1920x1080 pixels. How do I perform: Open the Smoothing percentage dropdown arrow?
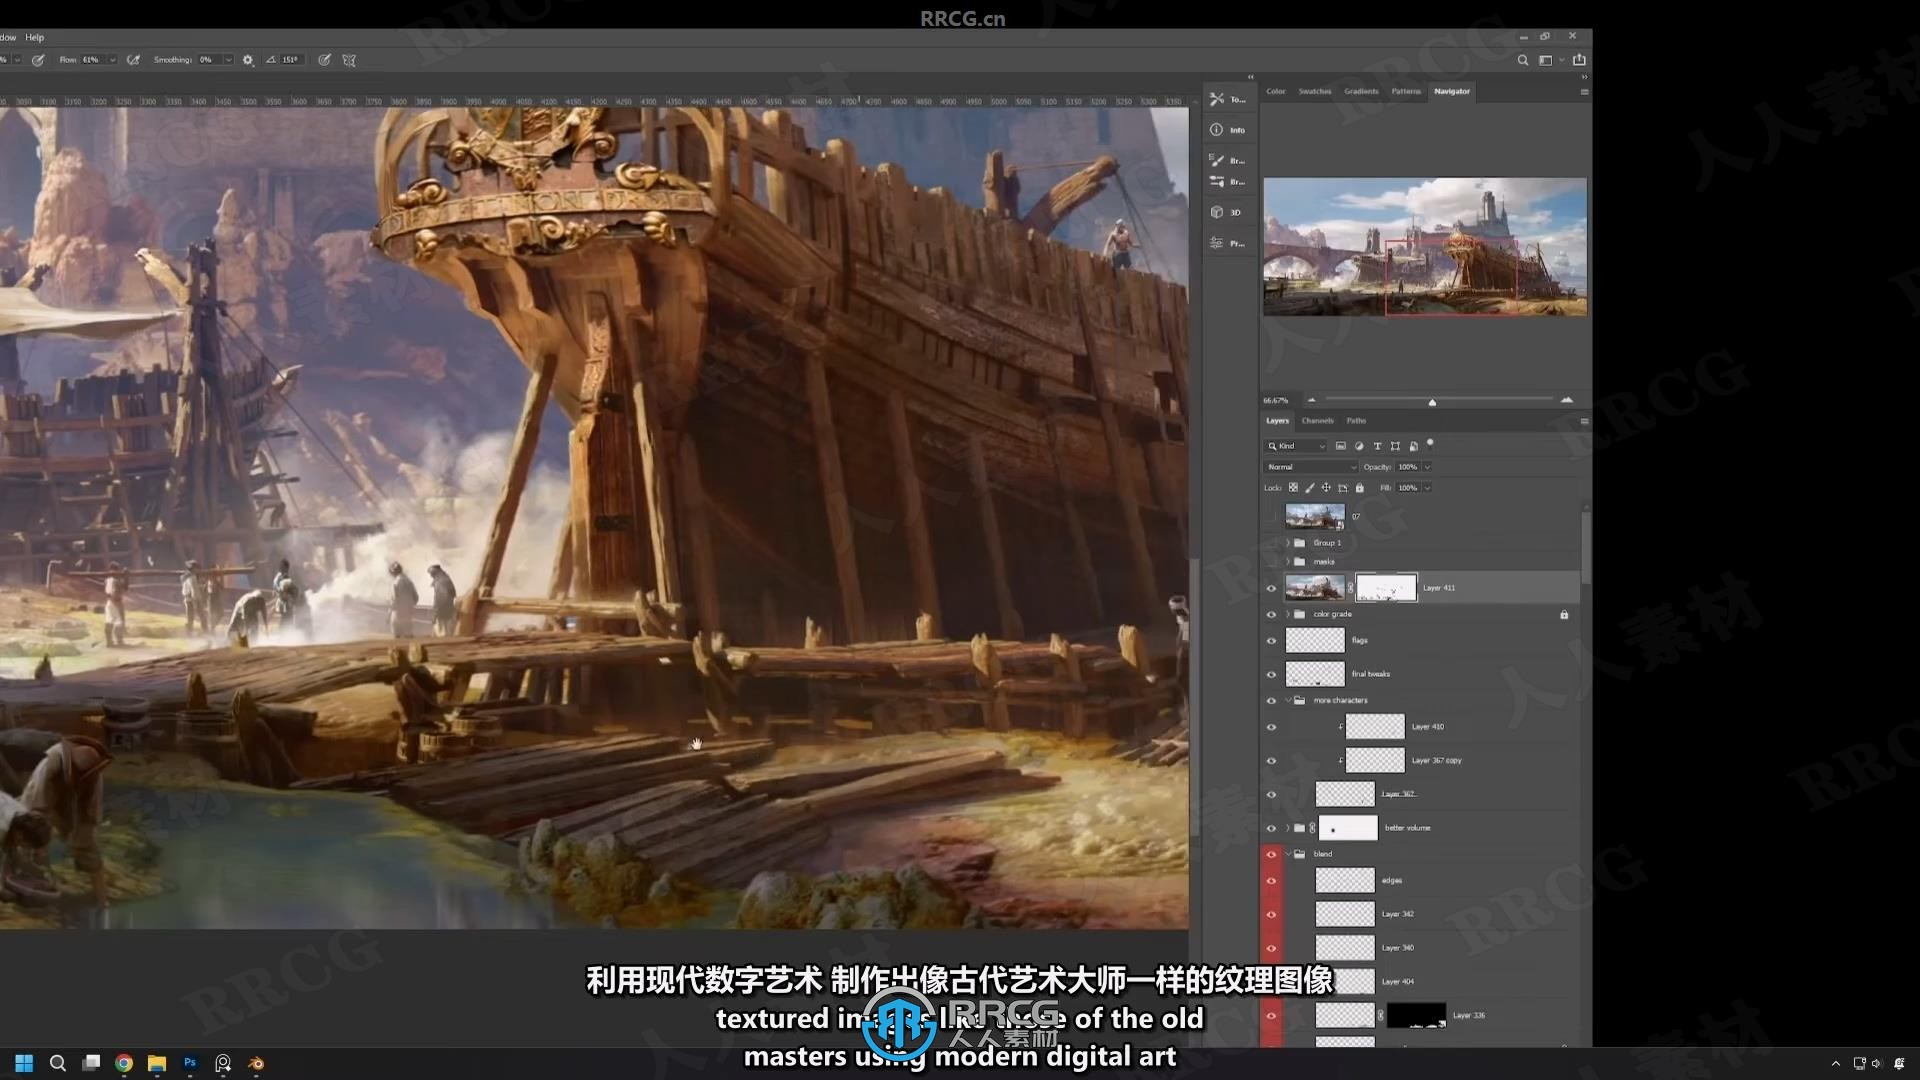[x=228, y=60]
